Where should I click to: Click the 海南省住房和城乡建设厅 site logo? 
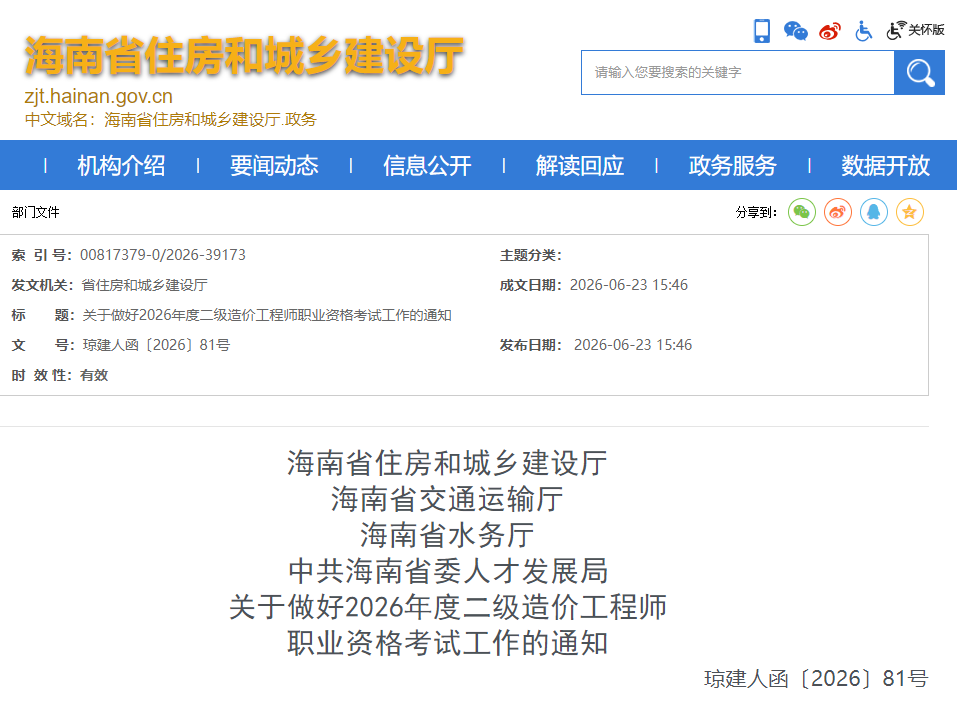[244, 56]
